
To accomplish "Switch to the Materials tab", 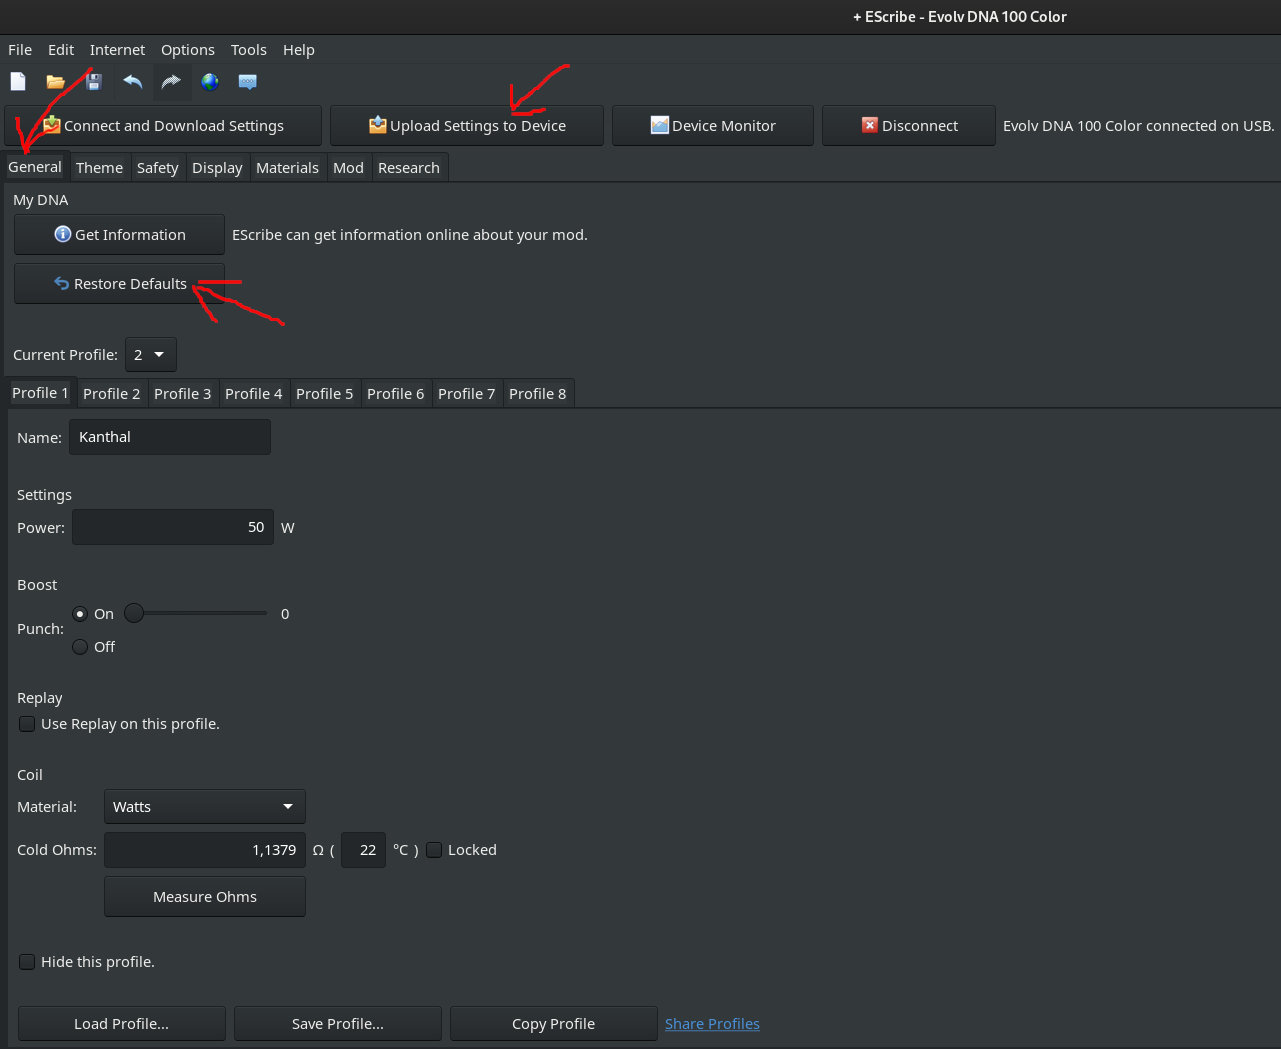I will click(287, 168).
